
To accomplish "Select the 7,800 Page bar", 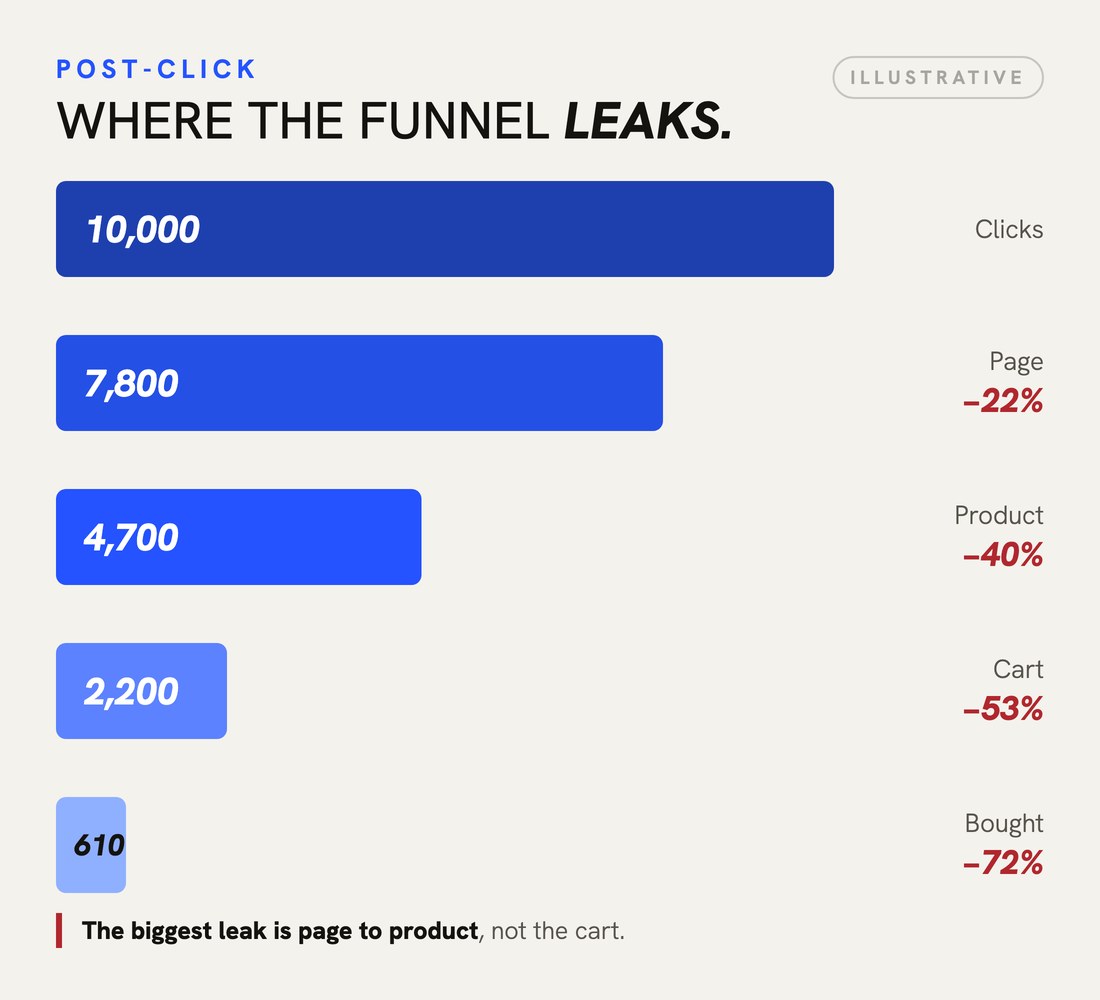I will pos(359,382).
